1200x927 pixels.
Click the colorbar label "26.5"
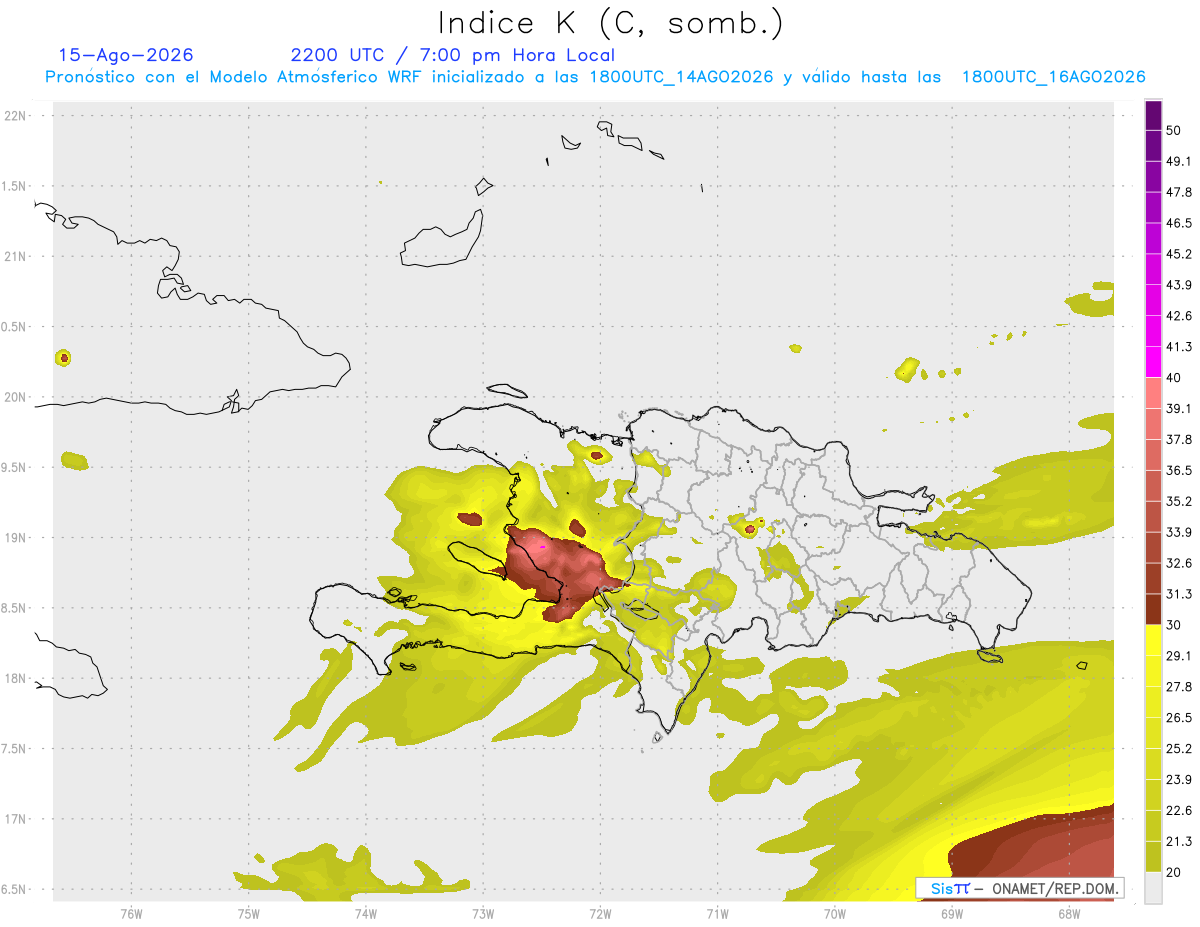pos(1179,718)
